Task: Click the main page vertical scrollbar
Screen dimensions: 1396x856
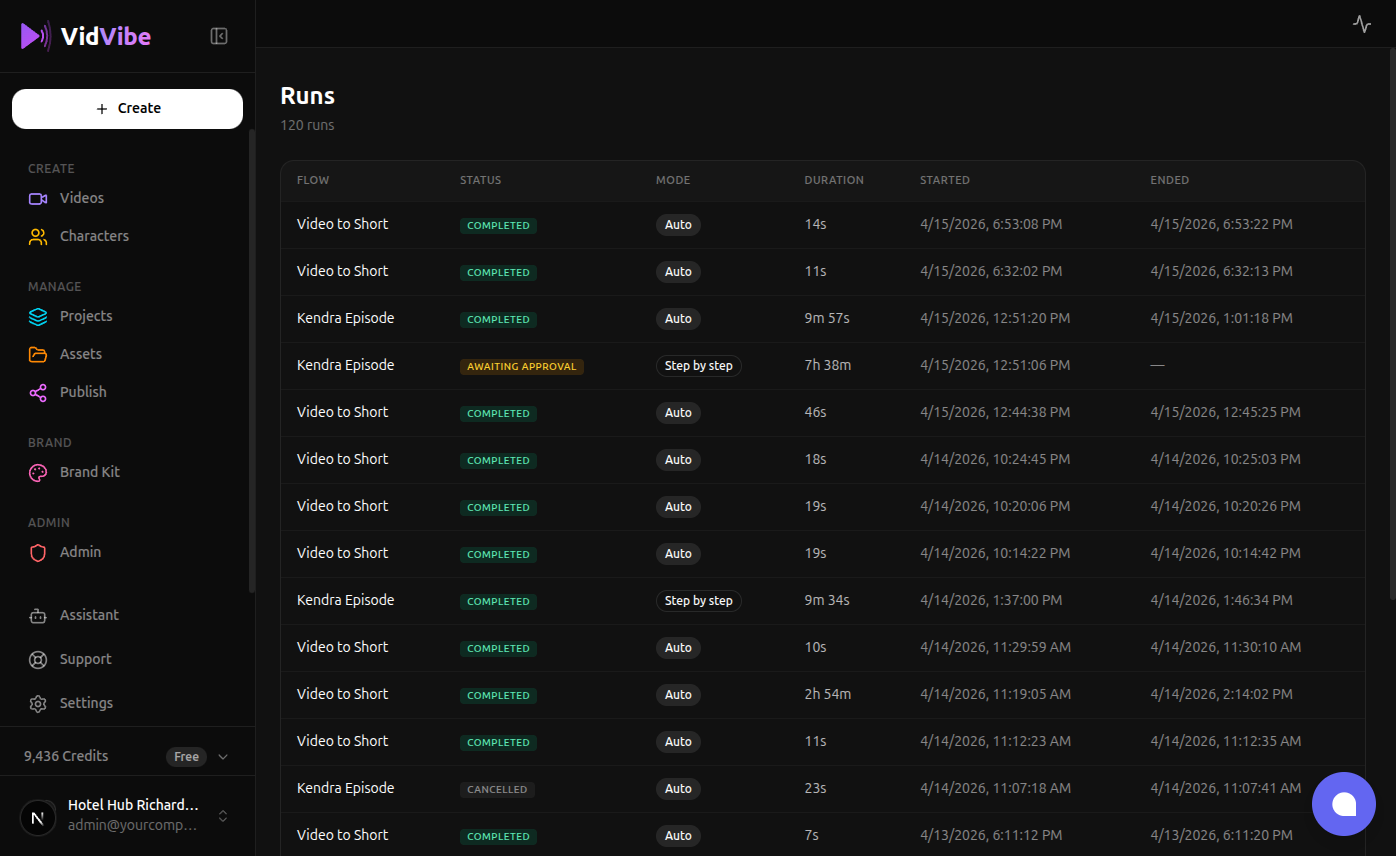Action: (x=1391, y=325)
